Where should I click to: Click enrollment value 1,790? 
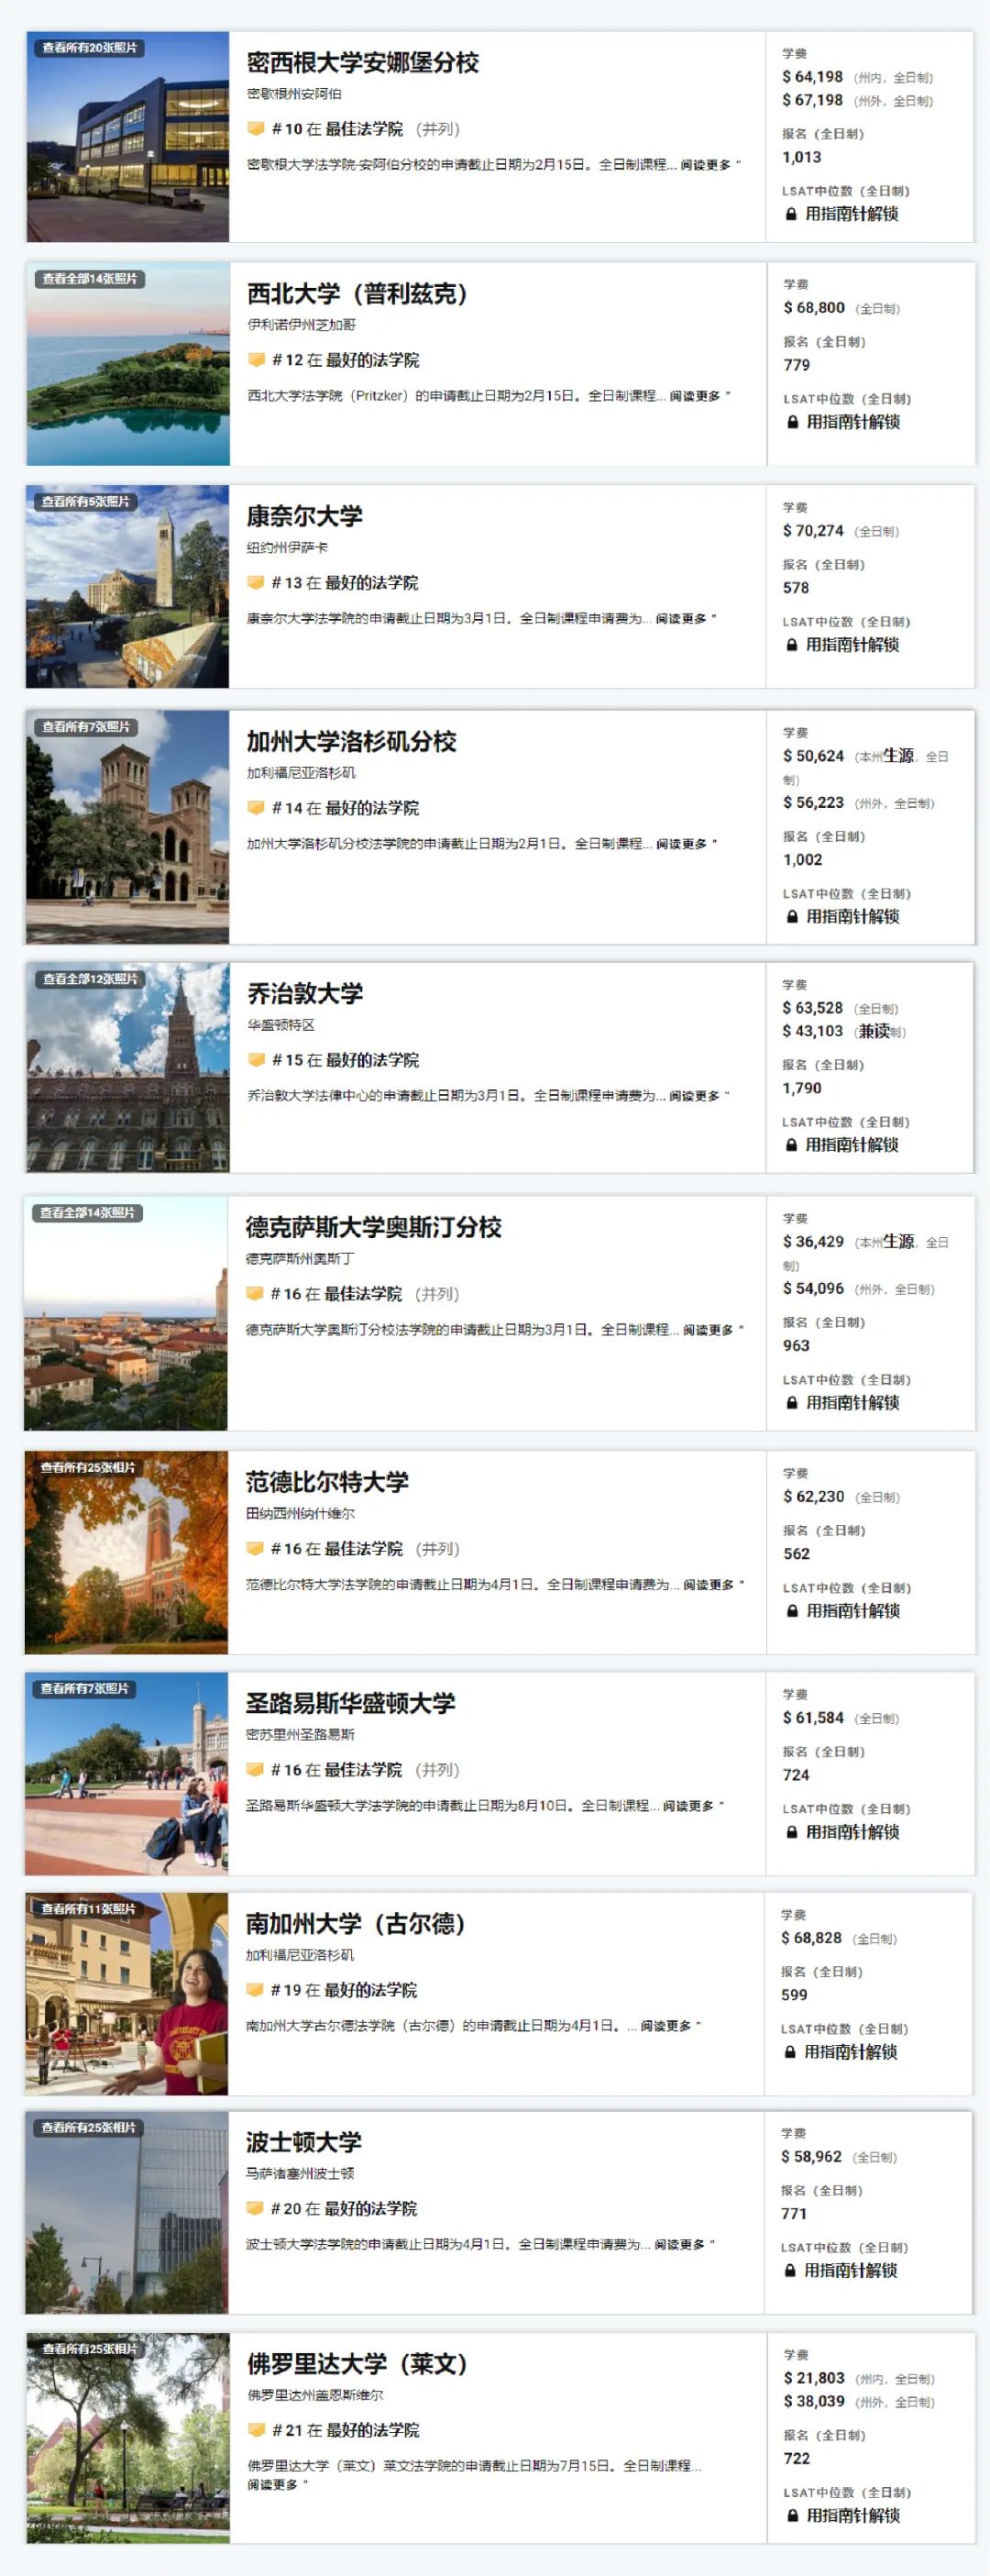802,1088
